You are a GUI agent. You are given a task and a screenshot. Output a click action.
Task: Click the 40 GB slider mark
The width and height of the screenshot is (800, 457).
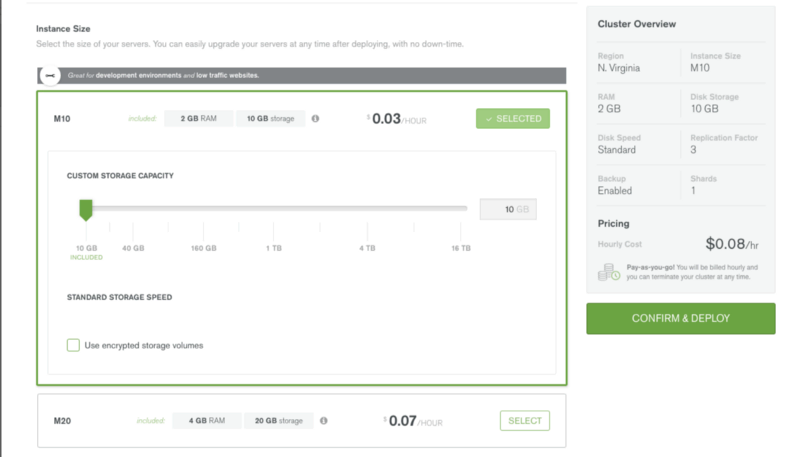click(133, 248)
